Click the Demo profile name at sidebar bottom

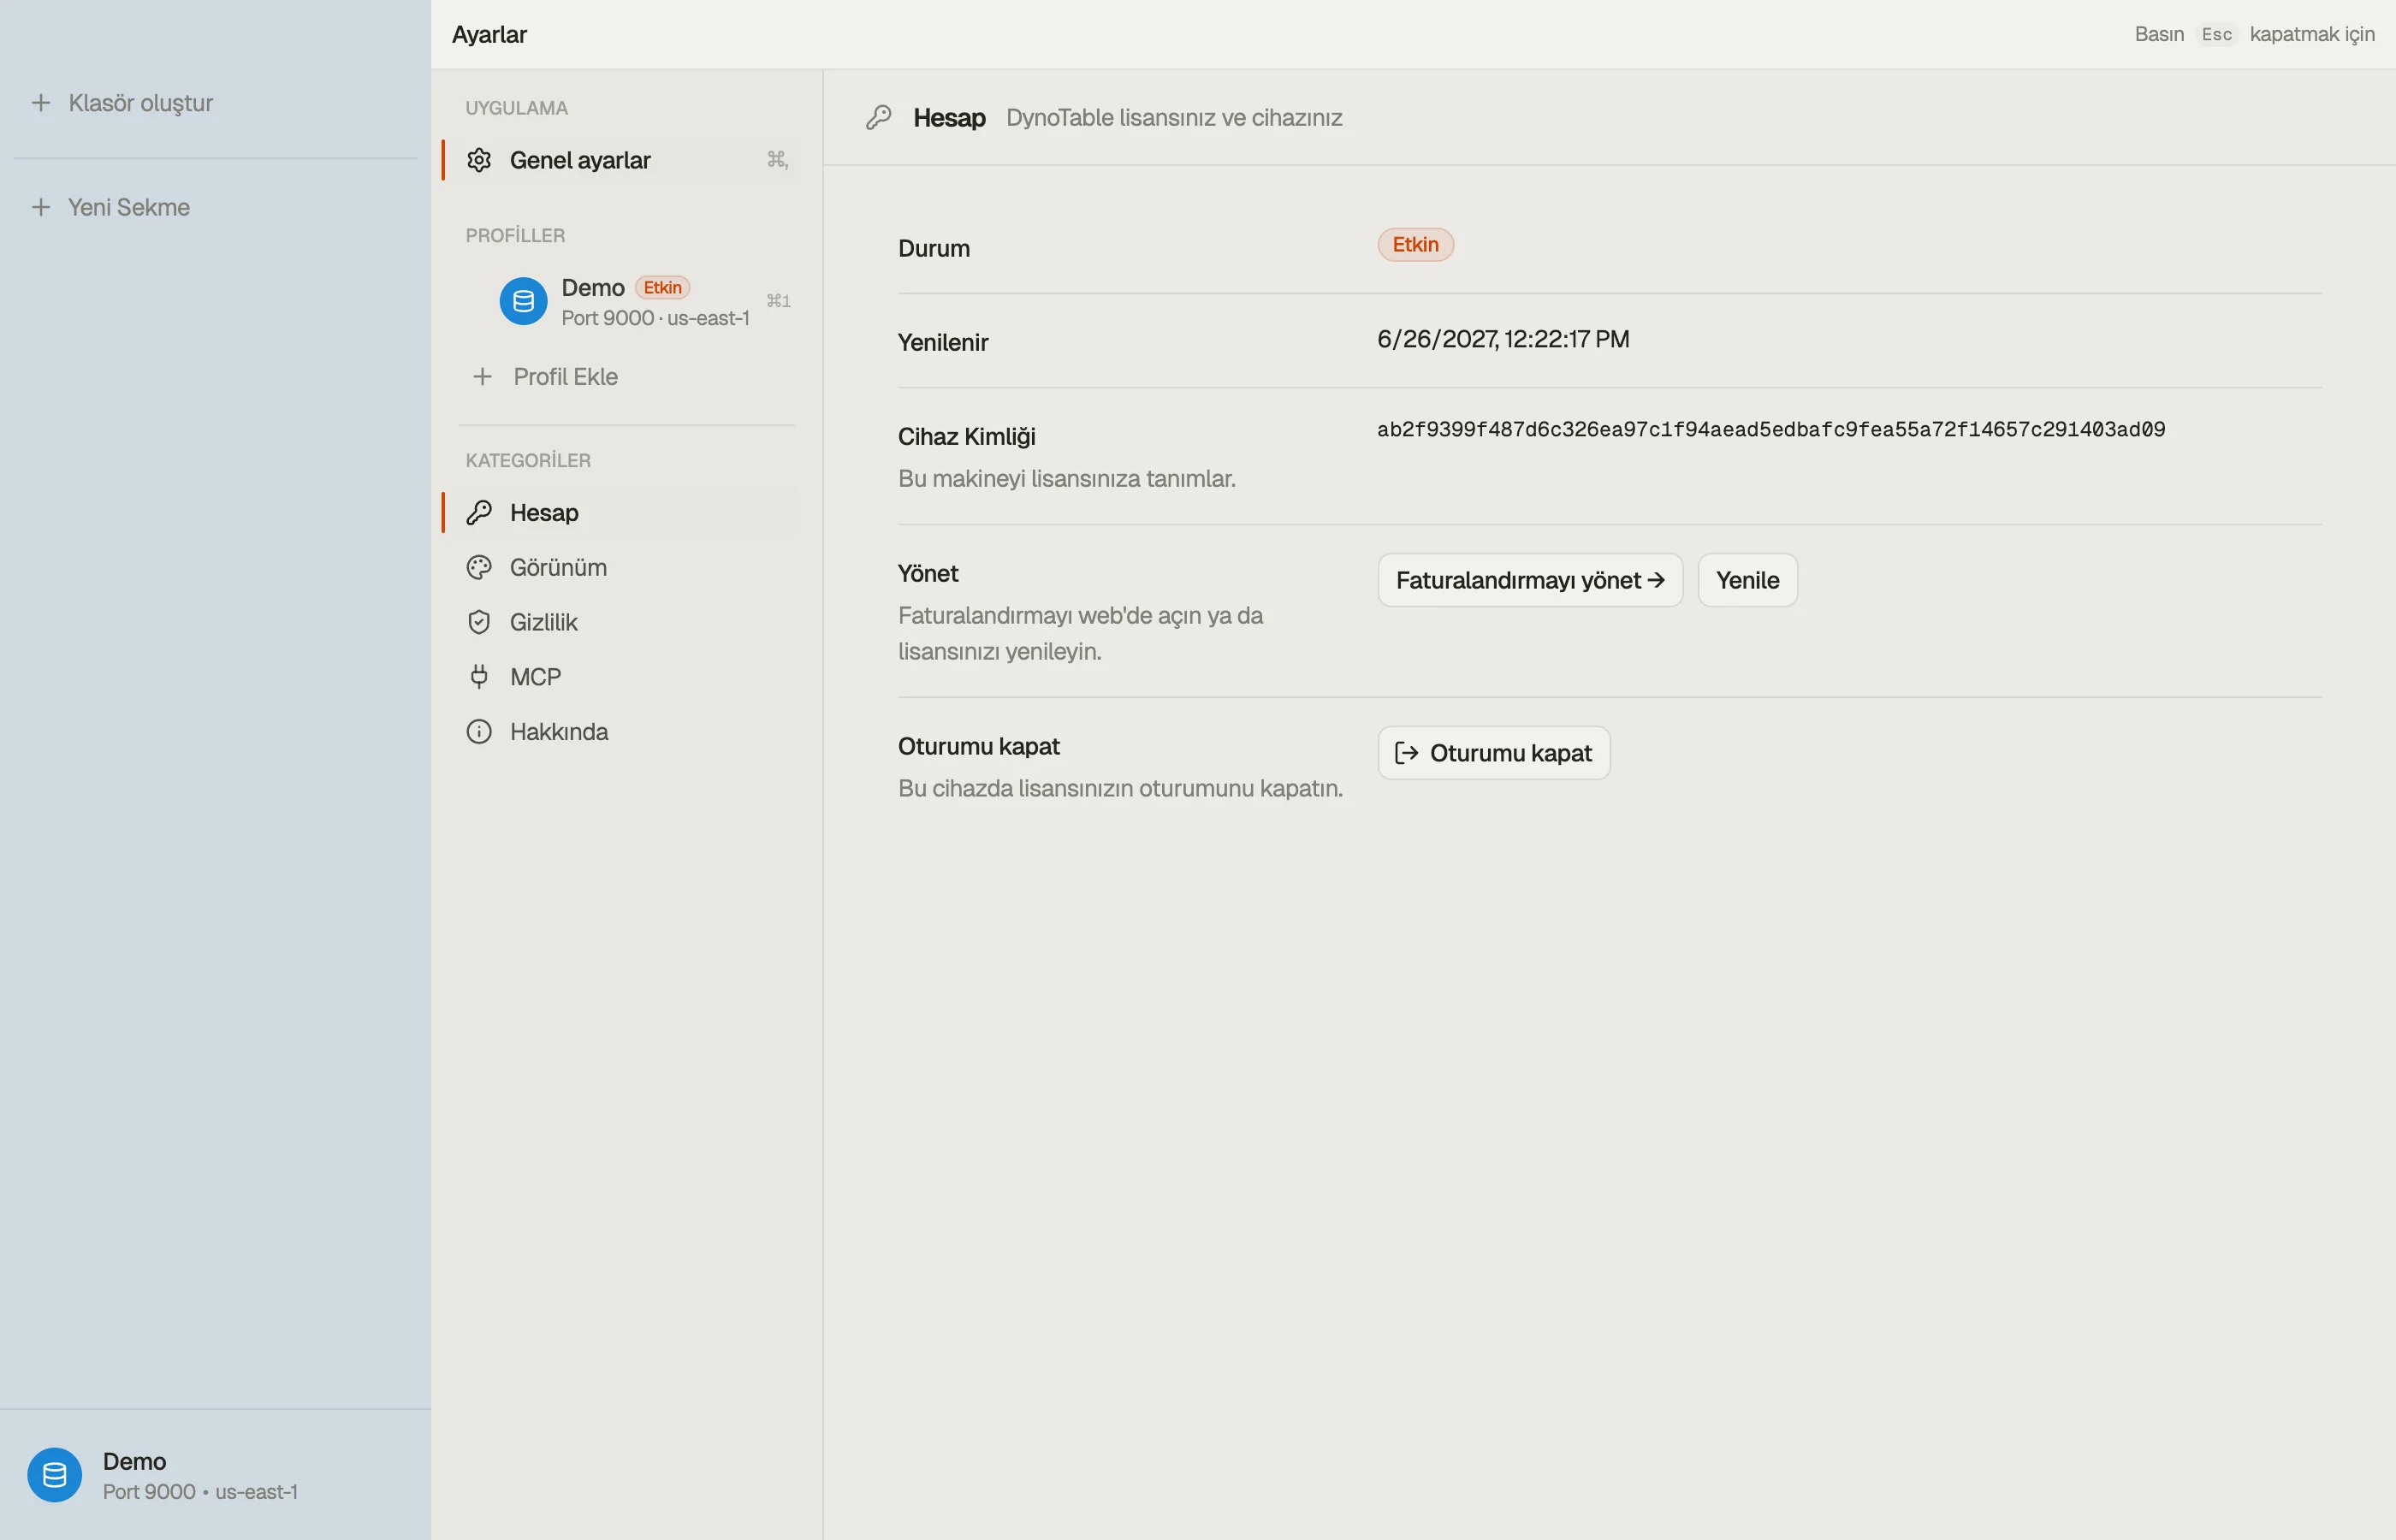coord(134,1462)
